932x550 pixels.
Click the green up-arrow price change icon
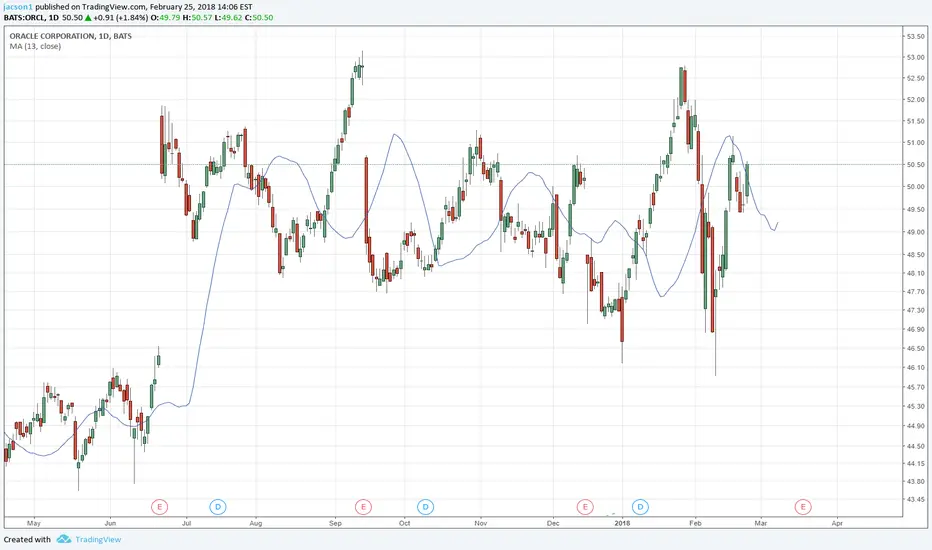click(88, 18)
